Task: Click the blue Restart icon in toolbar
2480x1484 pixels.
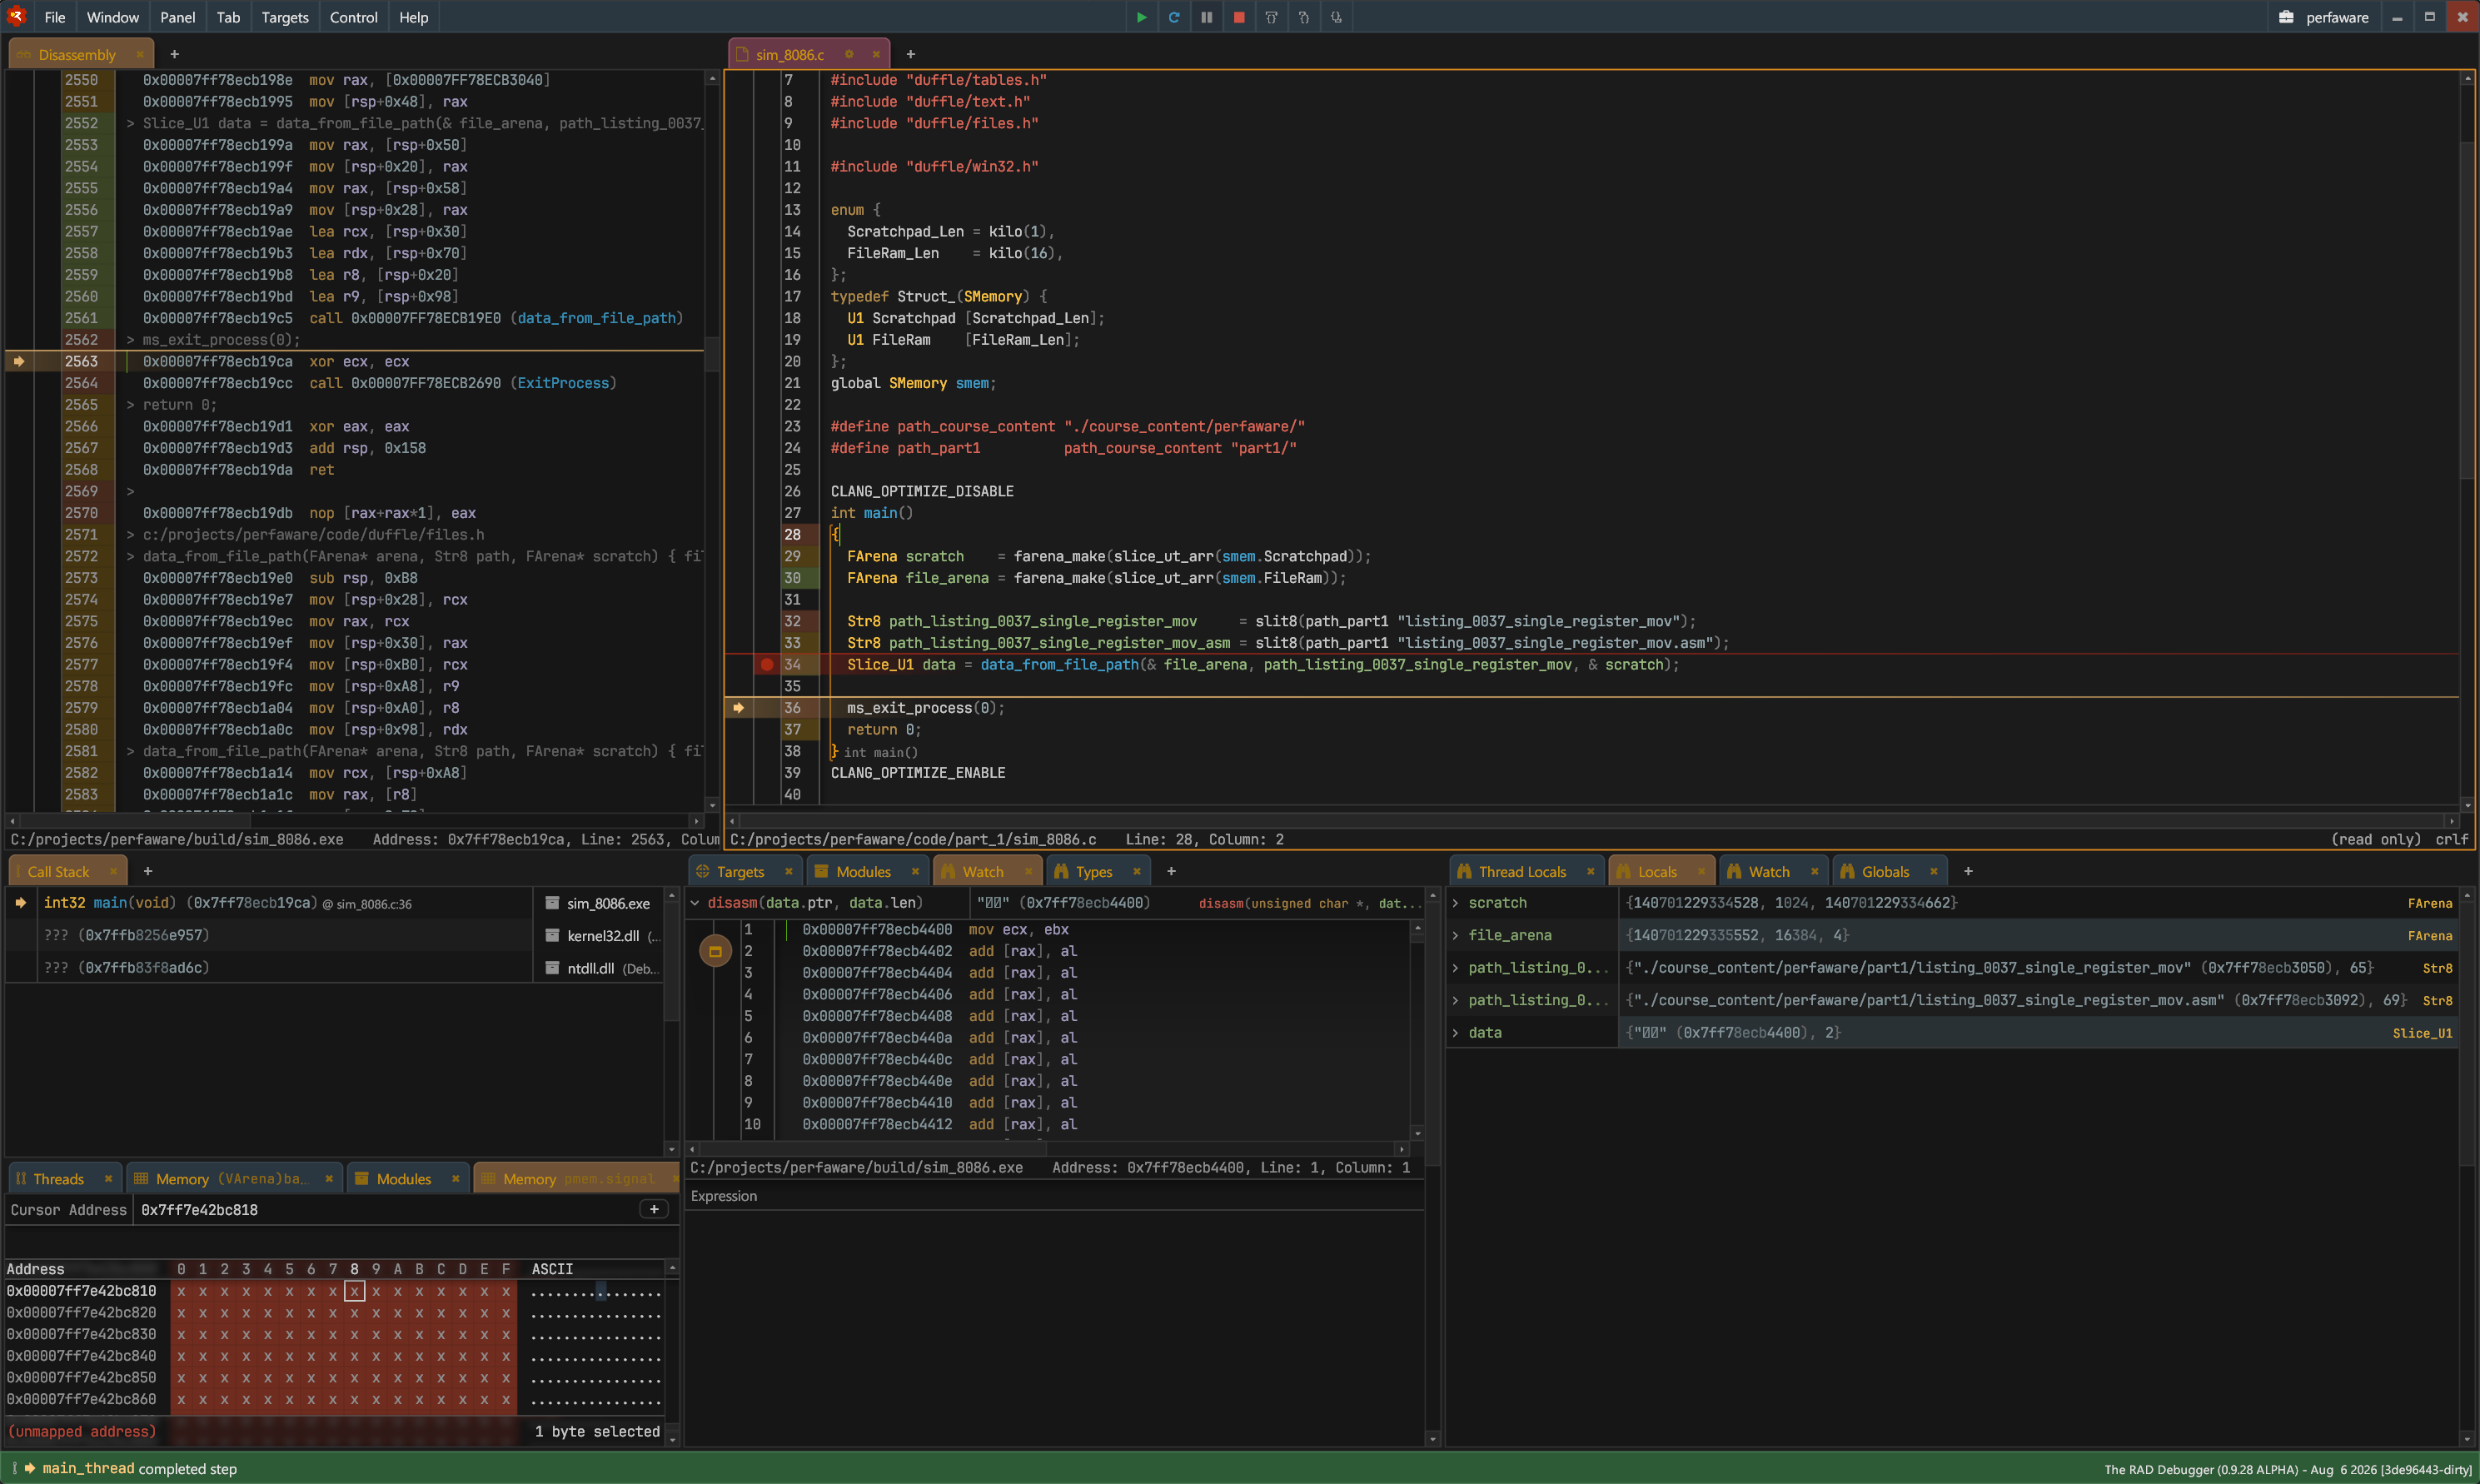Action: tap(1174, 17)
